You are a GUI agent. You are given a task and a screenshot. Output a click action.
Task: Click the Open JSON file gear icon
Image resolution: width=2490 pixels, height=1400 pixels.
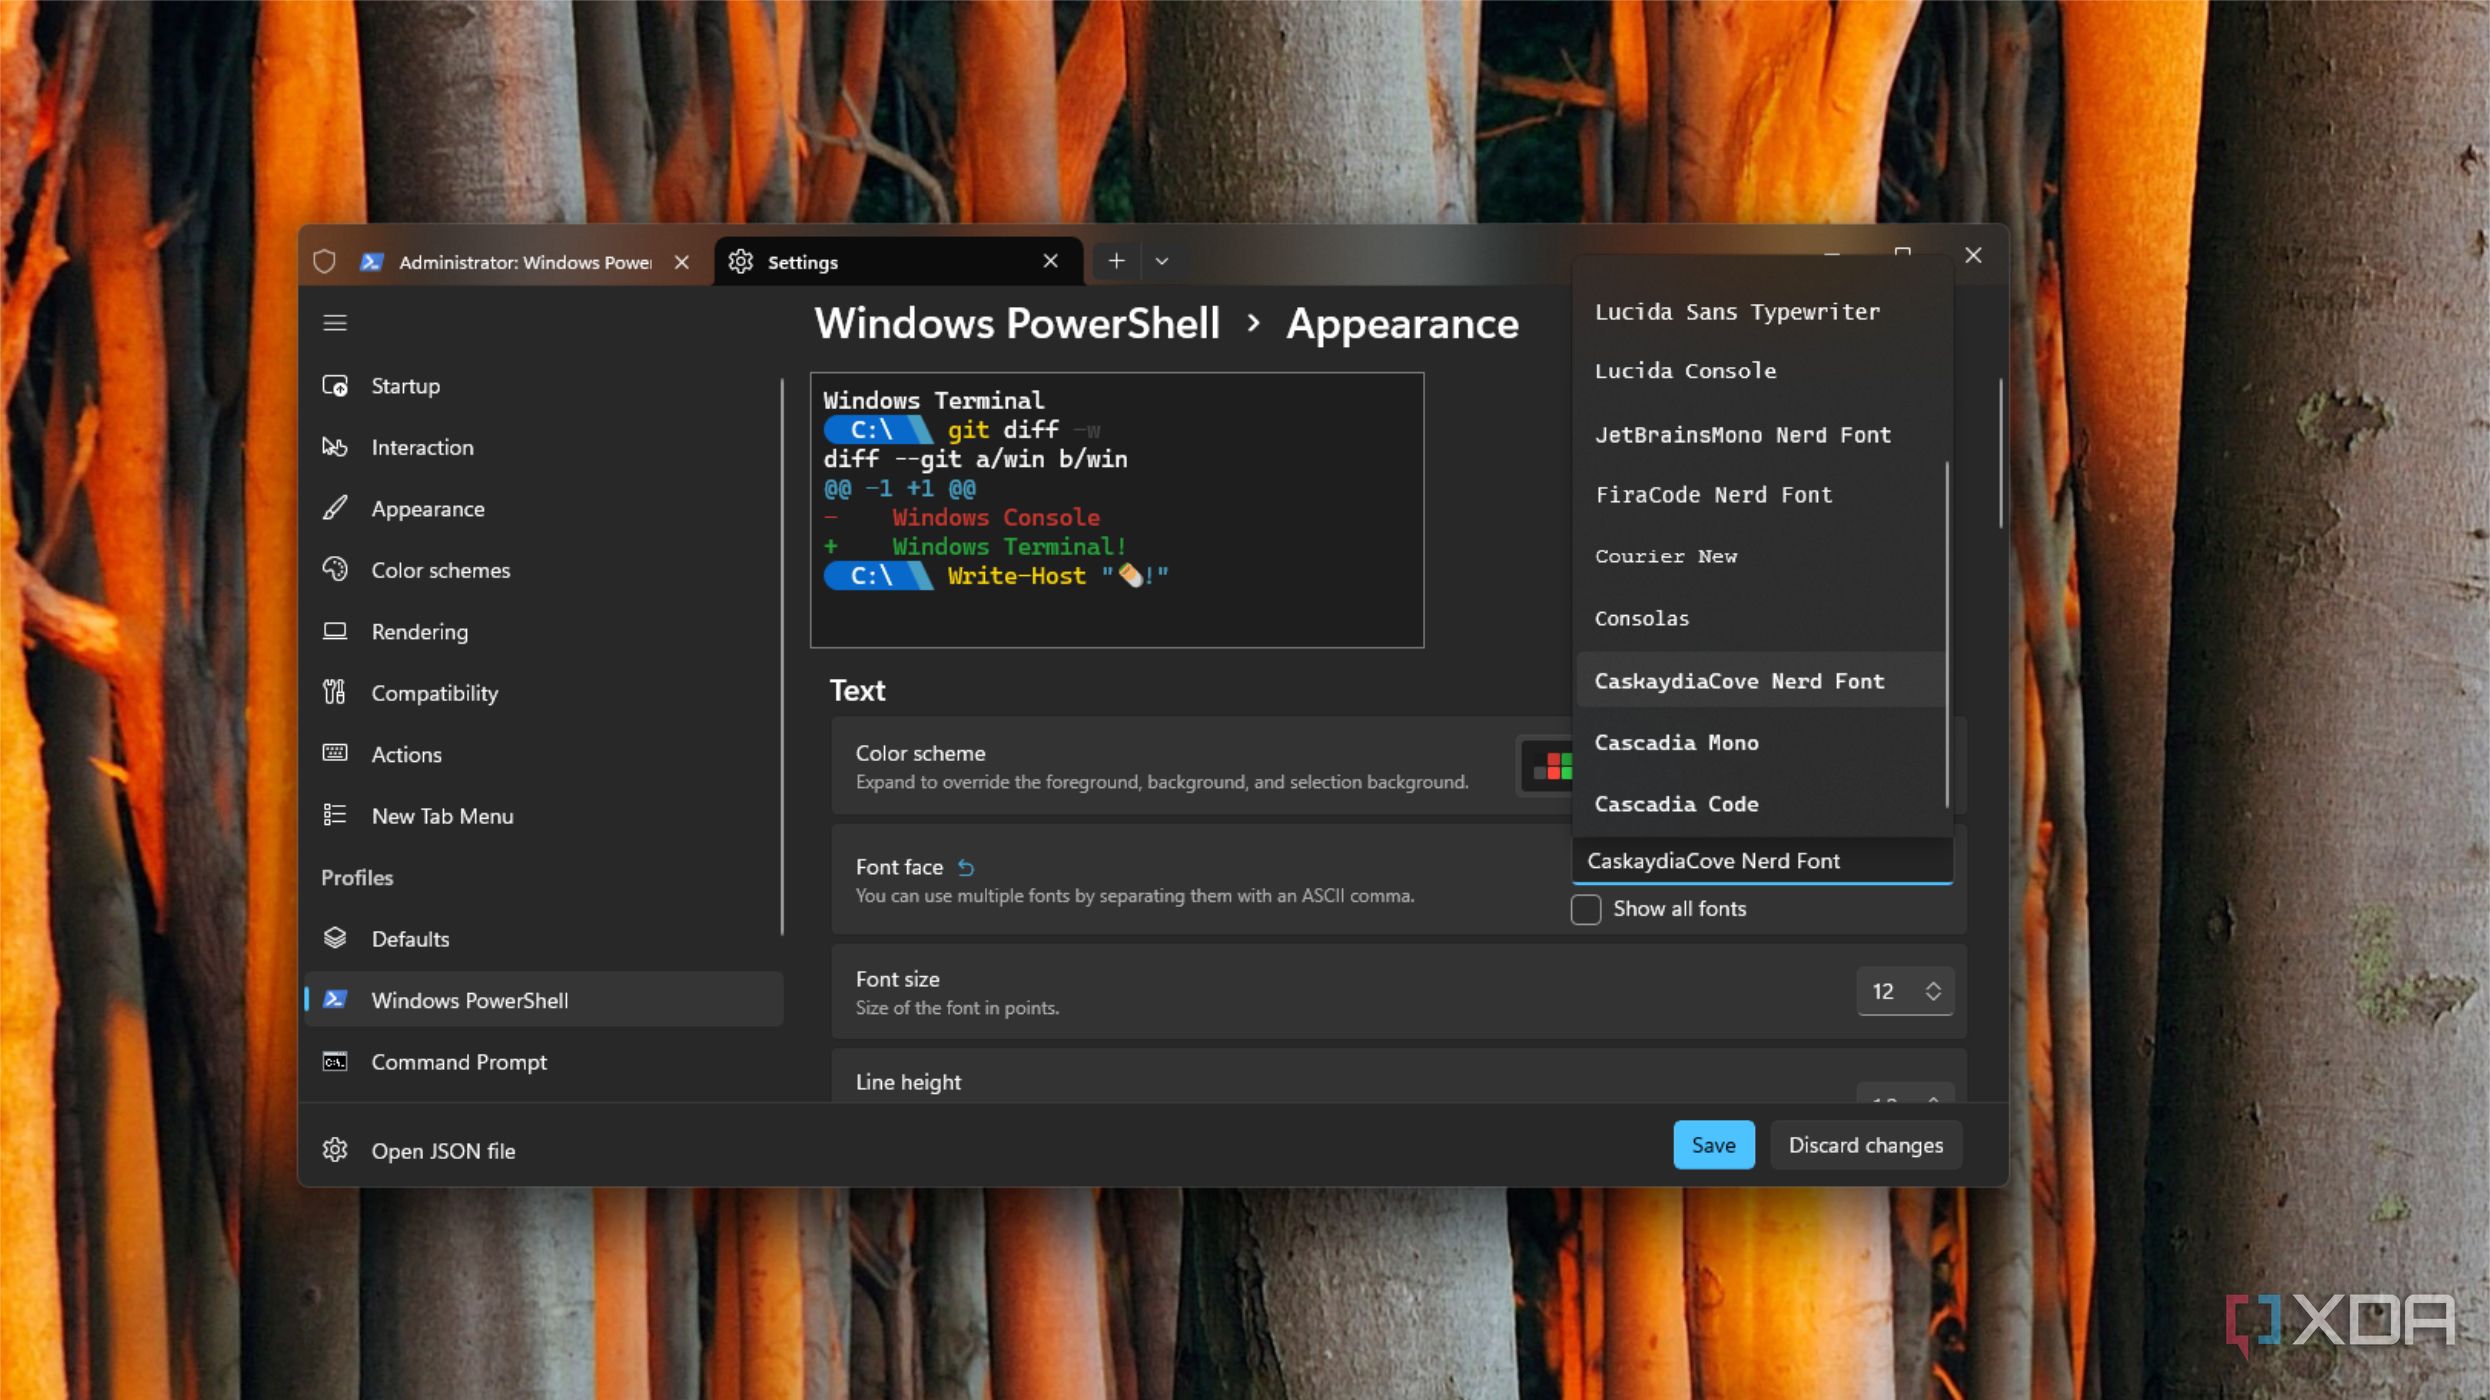(x=335, y=1150)
